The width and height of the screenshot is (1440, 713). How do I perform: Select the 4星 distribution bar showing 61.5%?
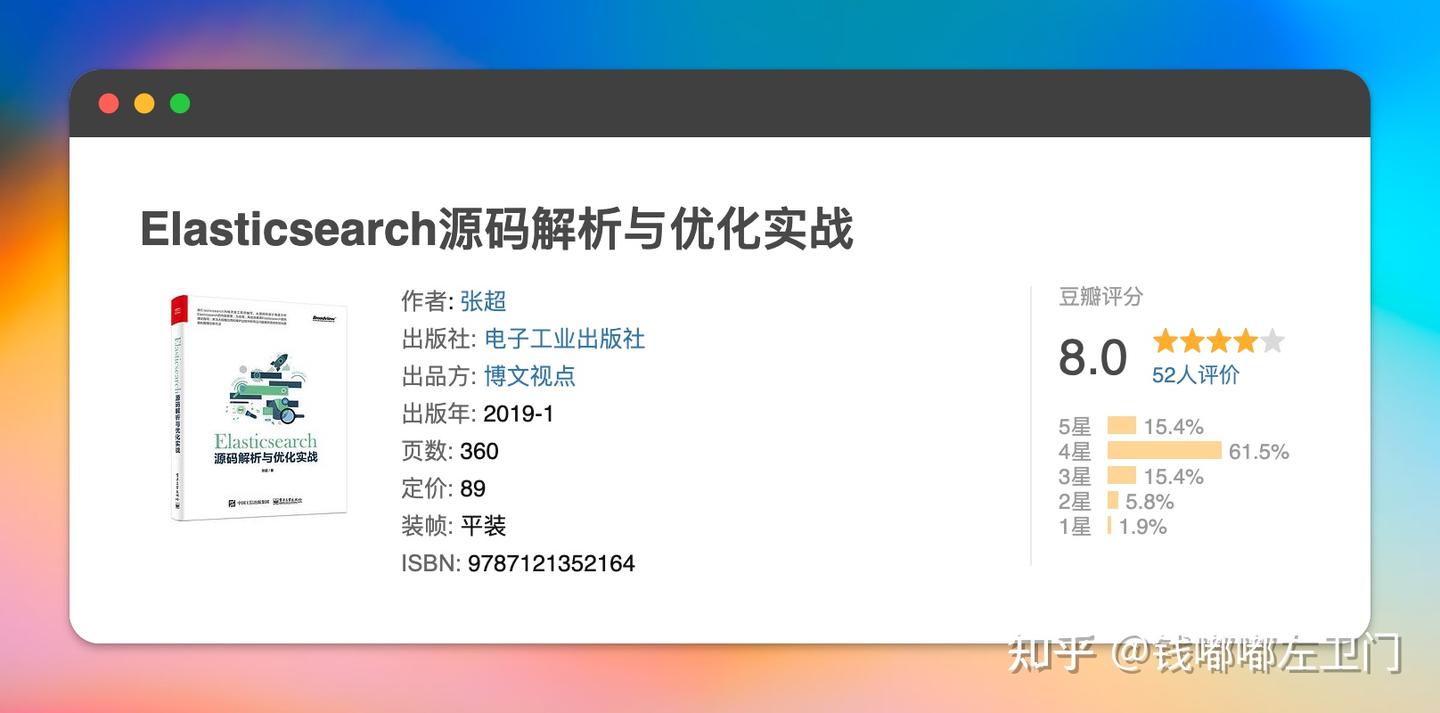[x=1163, y=451]
